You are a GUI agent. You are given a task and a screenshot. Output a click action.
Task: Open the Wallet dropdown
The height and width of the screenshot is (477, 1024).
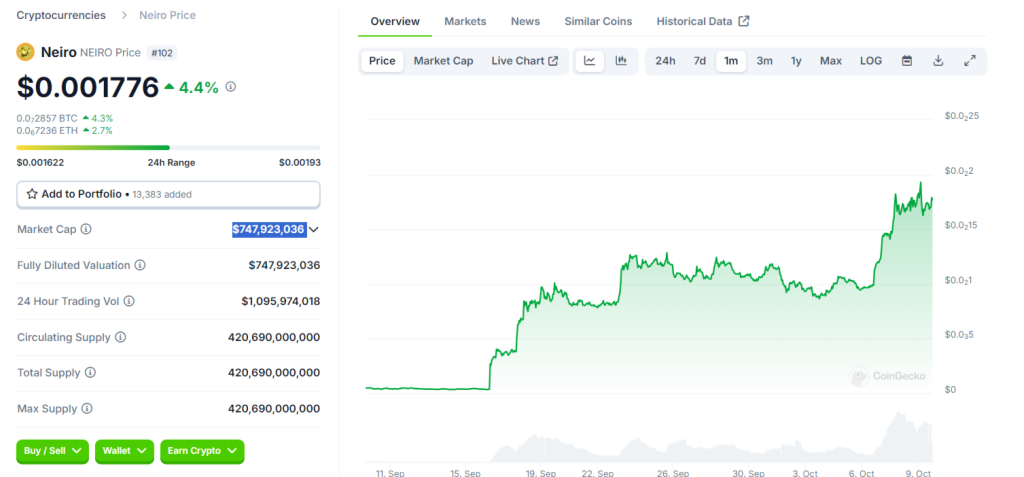click(x=125, y=451)
